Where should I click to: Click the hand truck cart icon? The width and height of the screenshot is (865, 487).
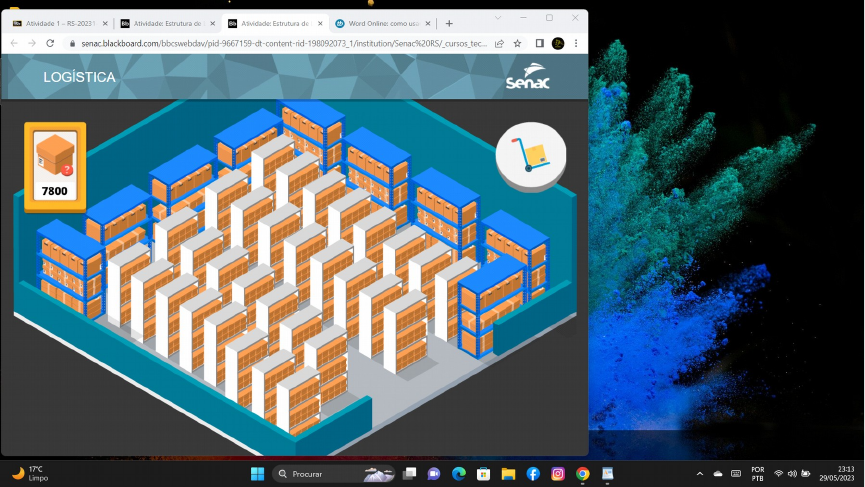531,157
